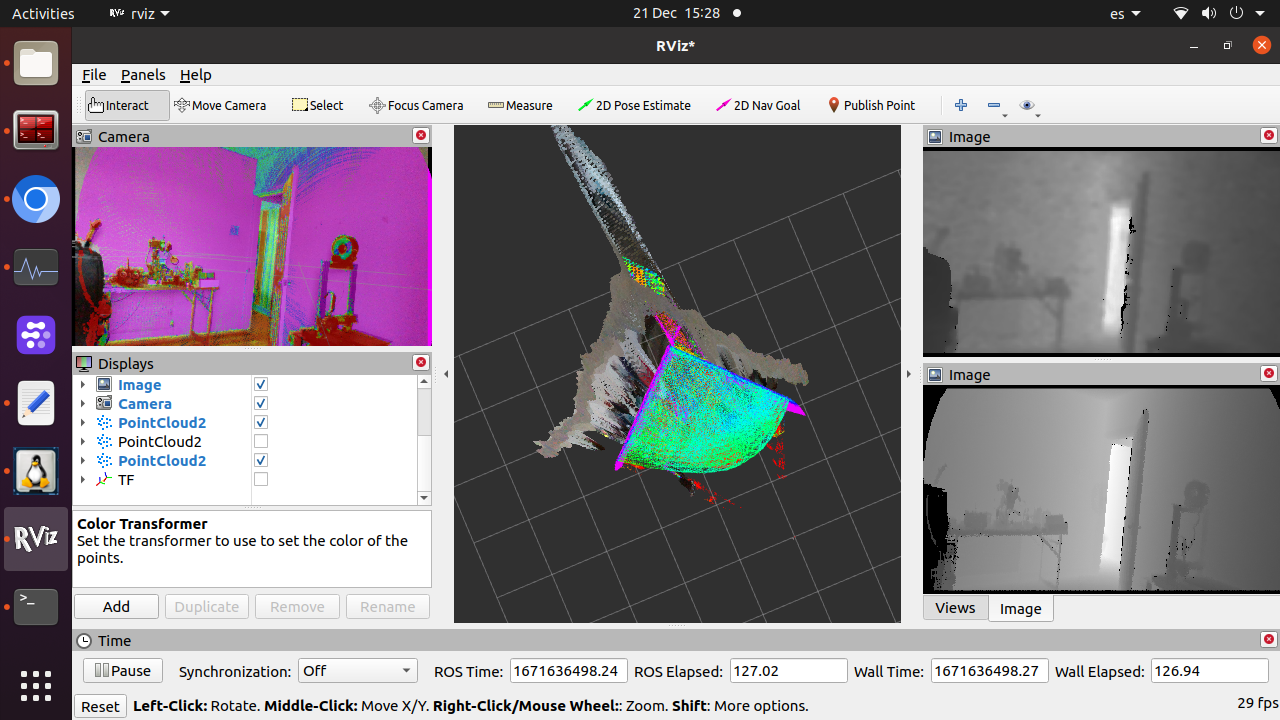Viewport: 1280px width, 720px height.
Task: Select the Move Camera tool
Action: 220,105
